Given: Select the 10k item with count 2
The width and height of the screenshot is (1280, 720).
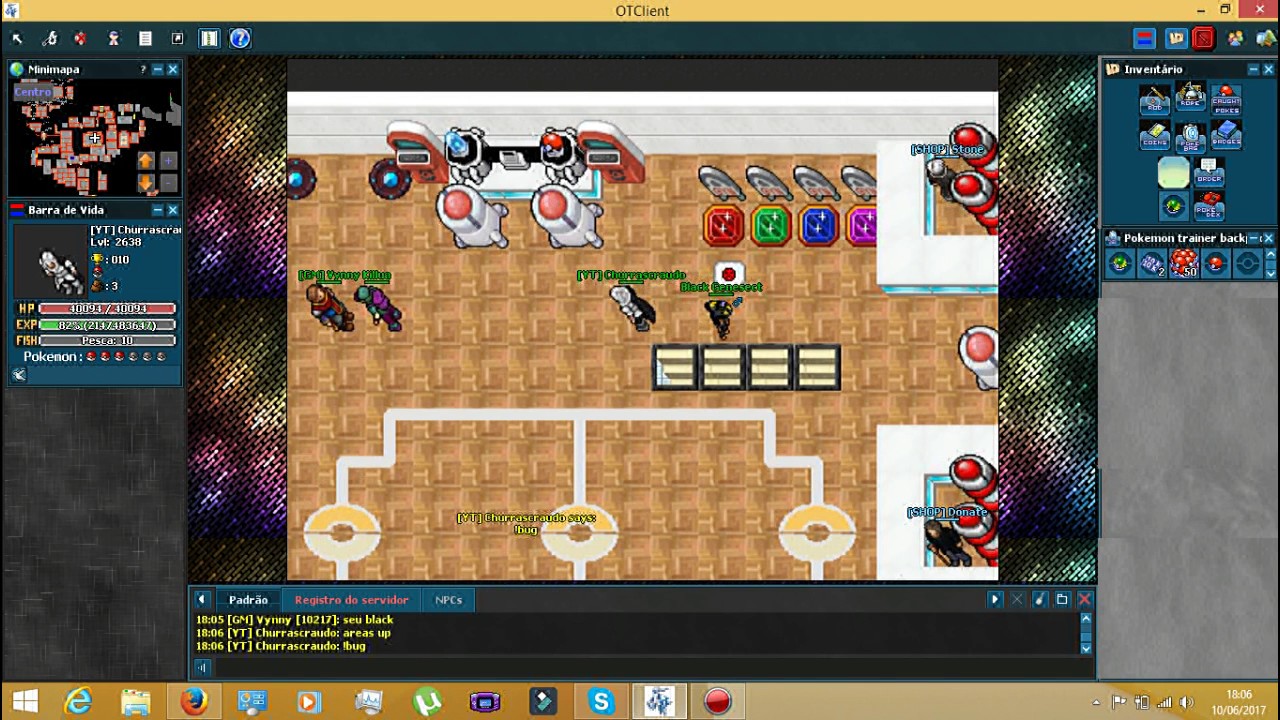Looking at the screenshot, I should point(1152,263).
